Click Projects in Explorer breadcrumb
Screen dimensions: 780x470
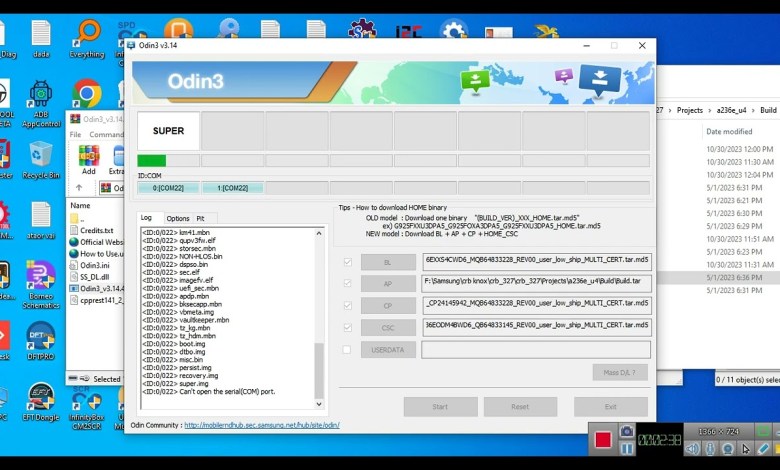689,110
